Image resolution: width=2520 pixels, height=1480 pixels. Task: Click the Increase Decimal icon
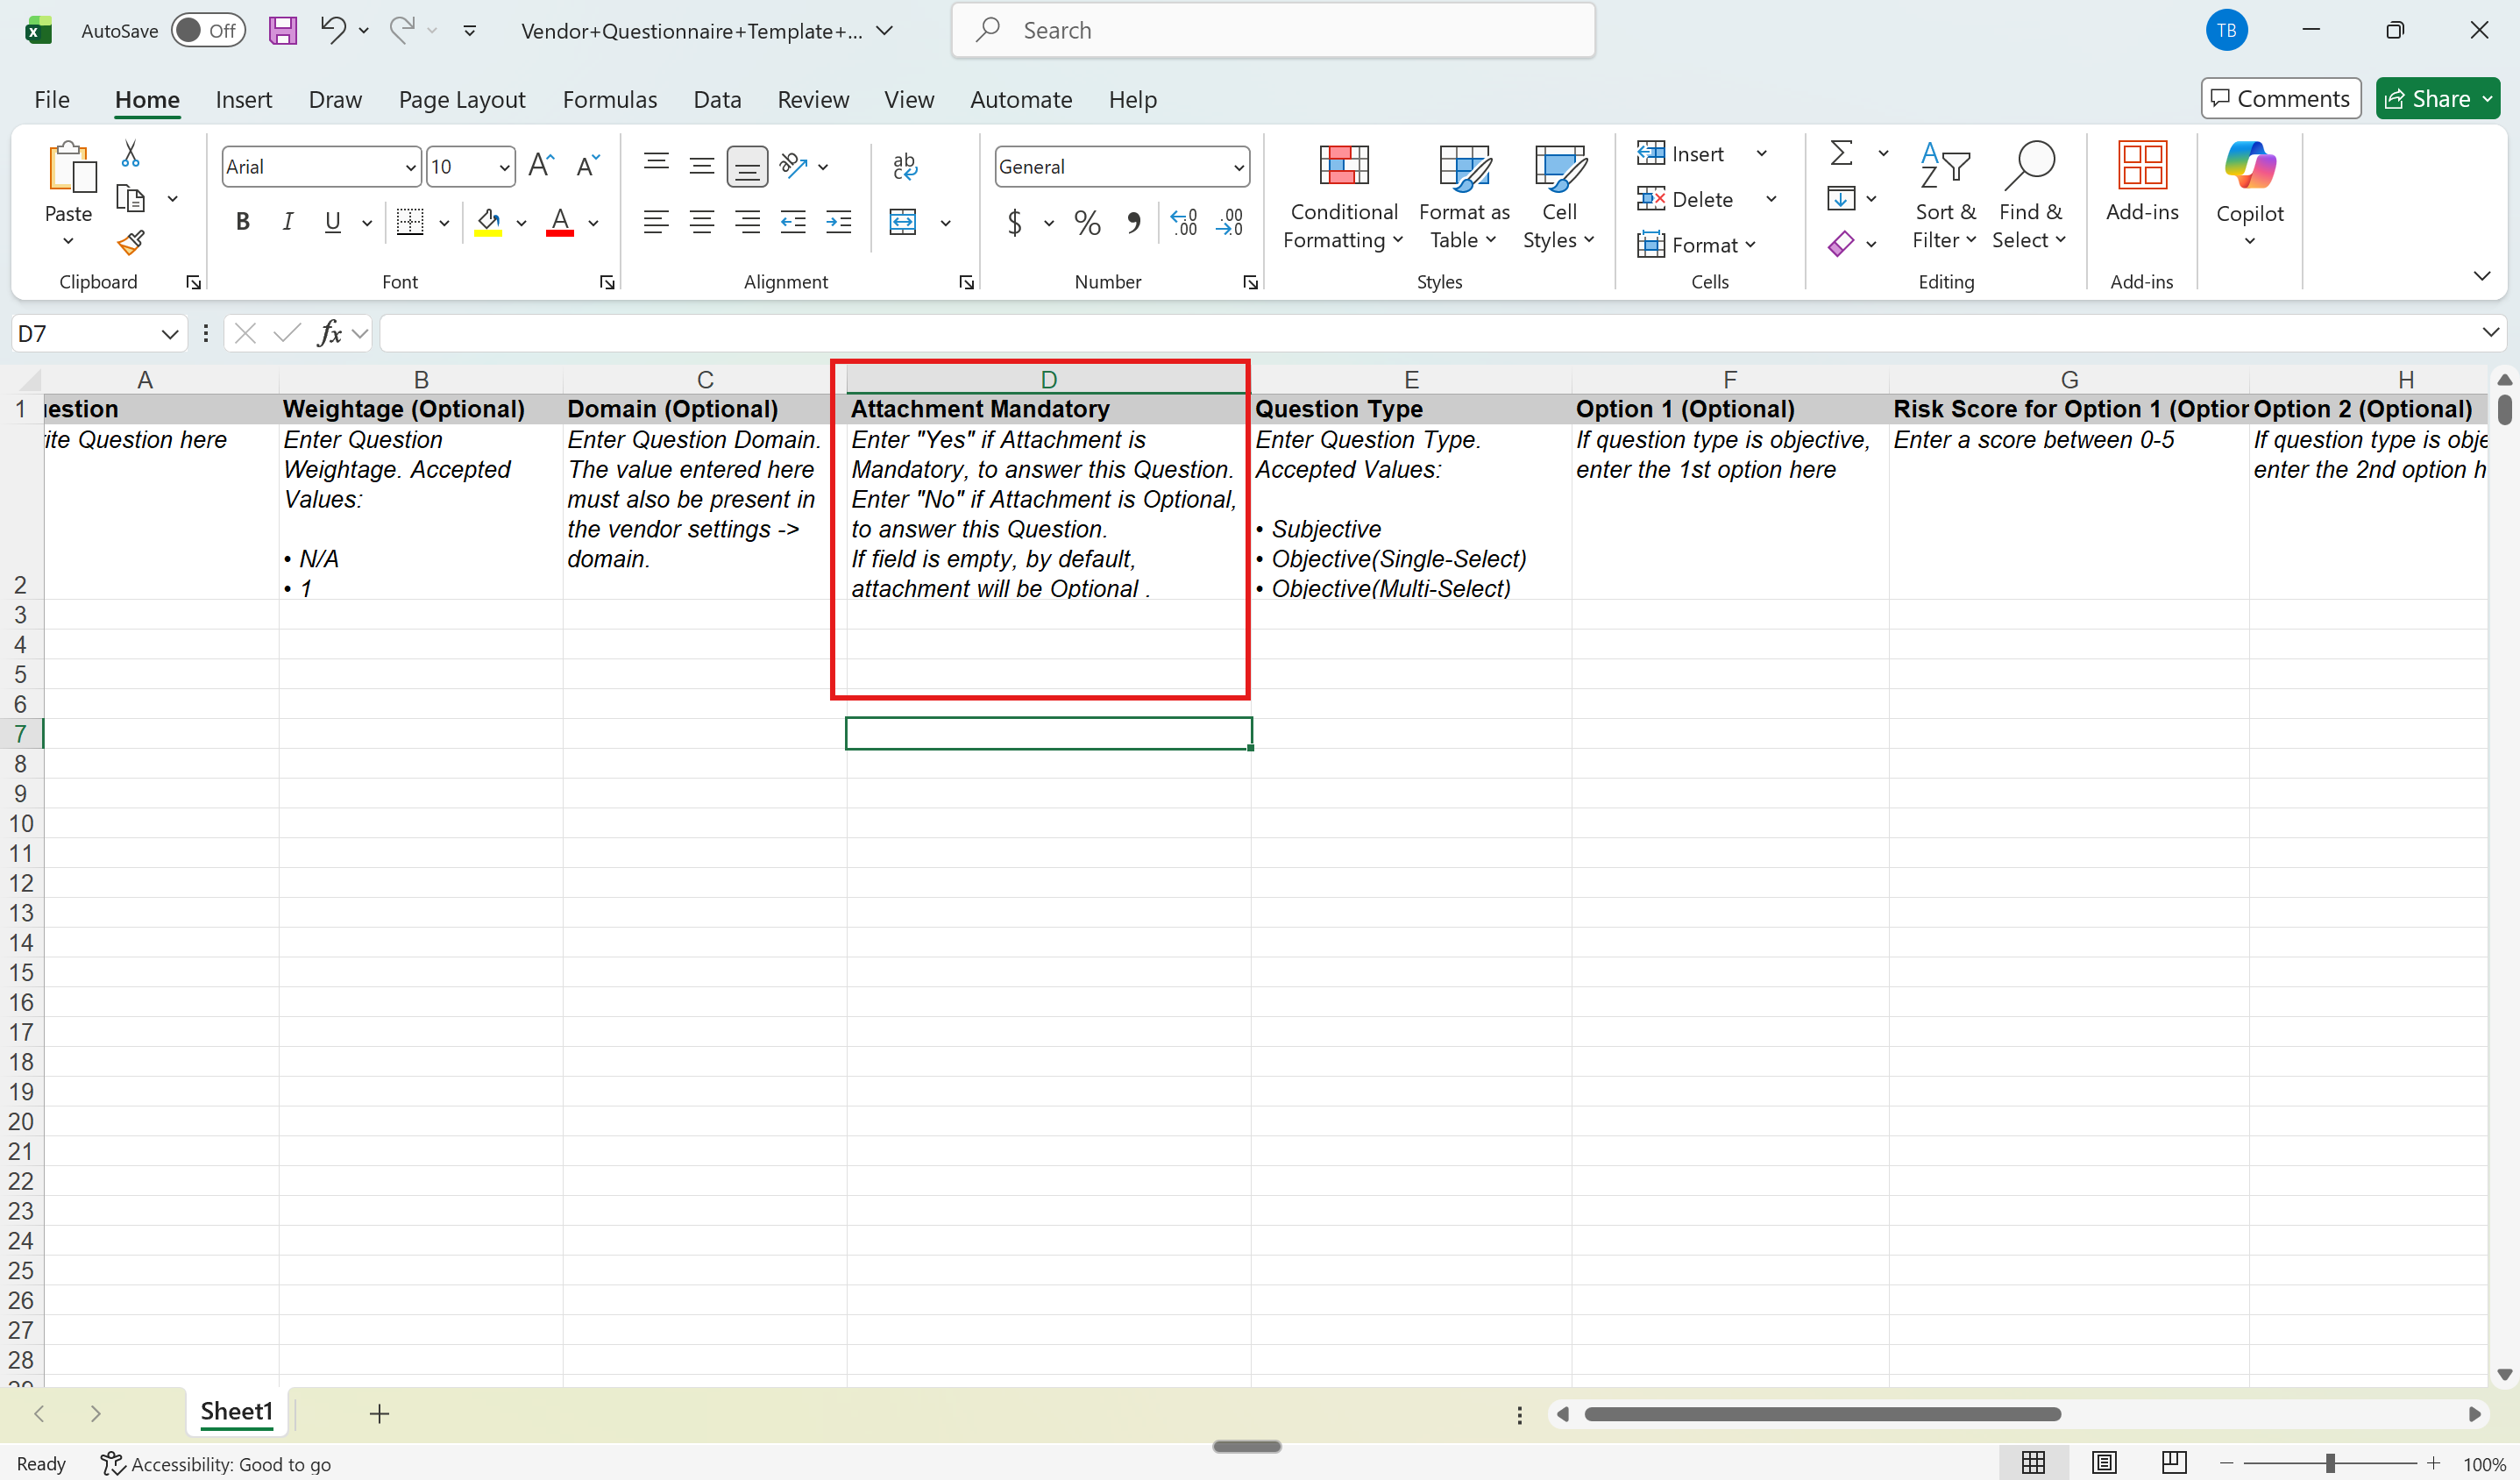pos(1184,222)
